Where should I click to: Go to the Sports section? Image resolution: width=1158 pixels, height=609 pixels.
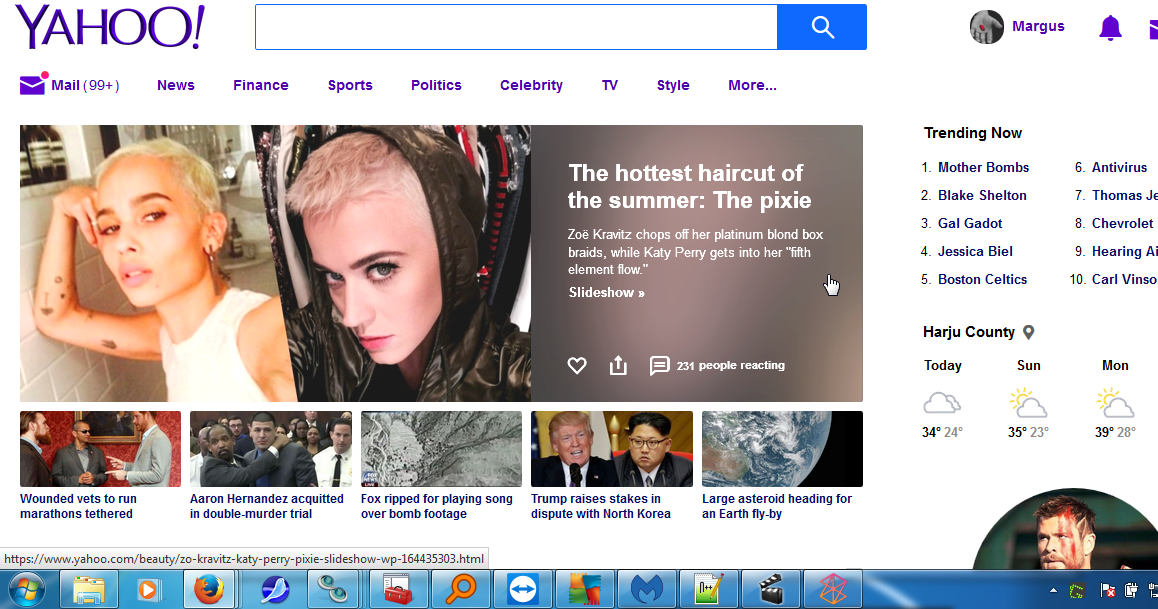350,85
